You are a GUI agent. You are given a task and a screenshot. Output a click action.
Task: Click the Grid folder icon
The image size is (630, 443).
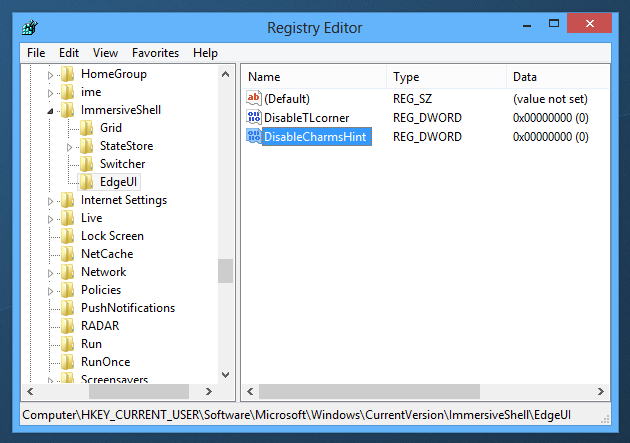pos(86,128)
